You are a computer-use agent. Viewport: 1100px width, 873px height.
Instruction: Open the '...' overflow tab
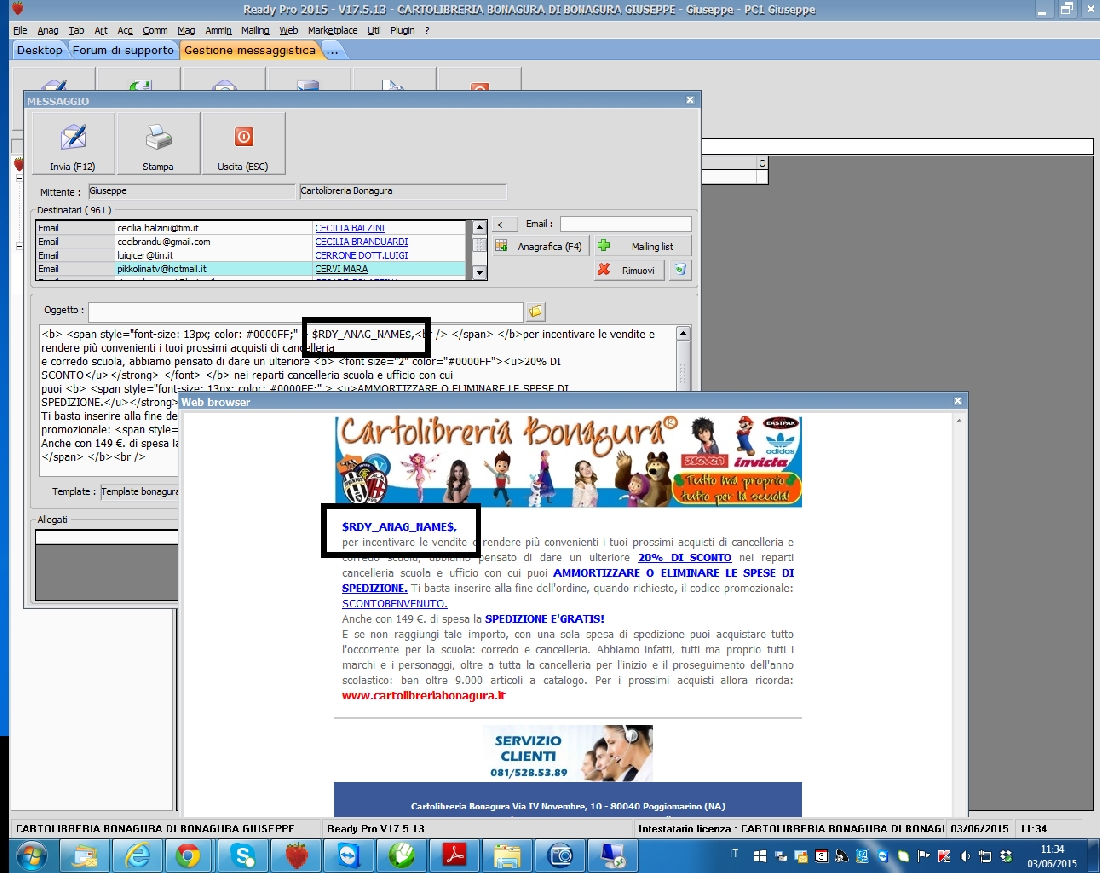click(x=333, y=51)
